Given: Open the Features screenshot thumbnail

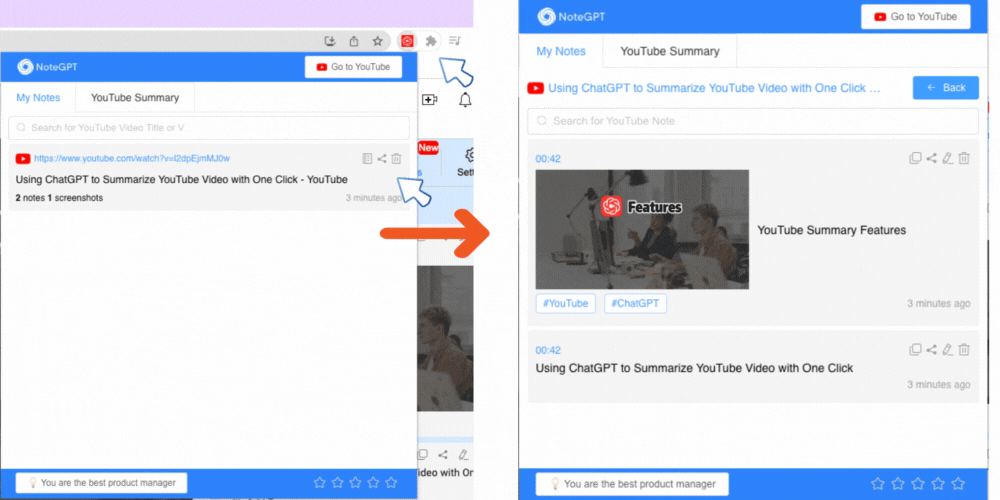Looking at the screenshot, I should tap(642, 229).
